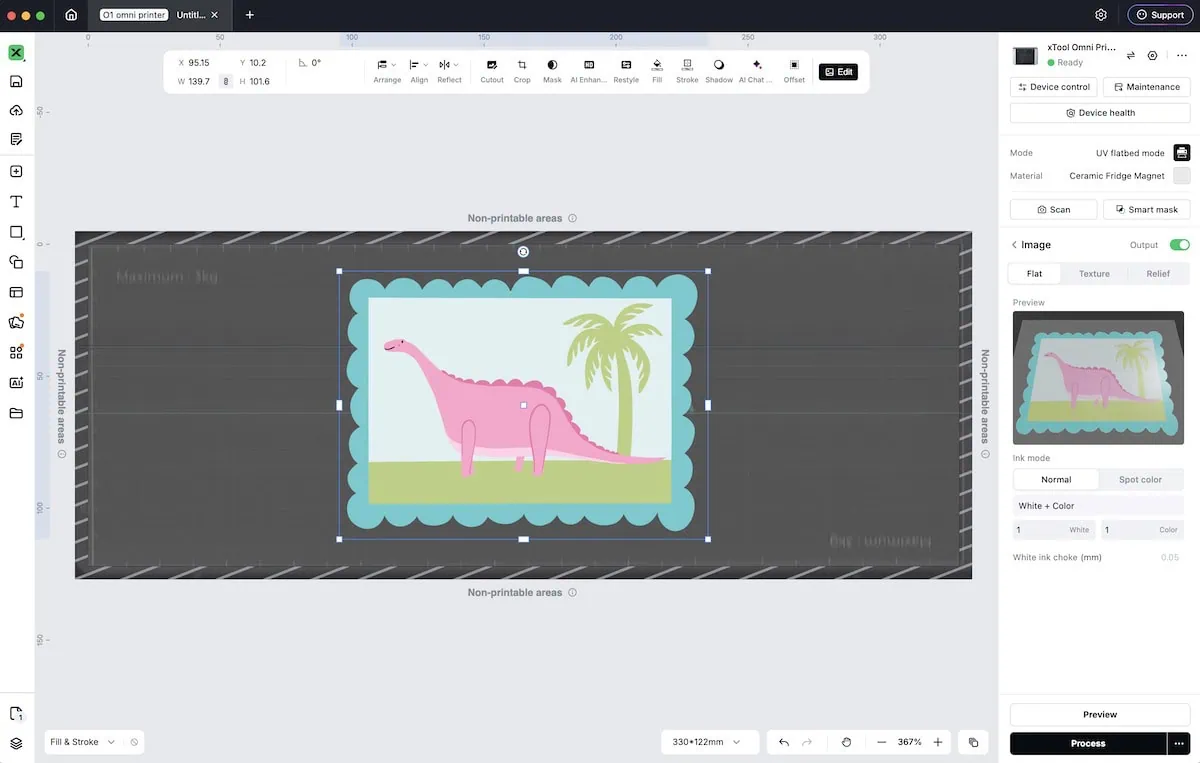Click the Cutout tool

click(x=492, y=71)
